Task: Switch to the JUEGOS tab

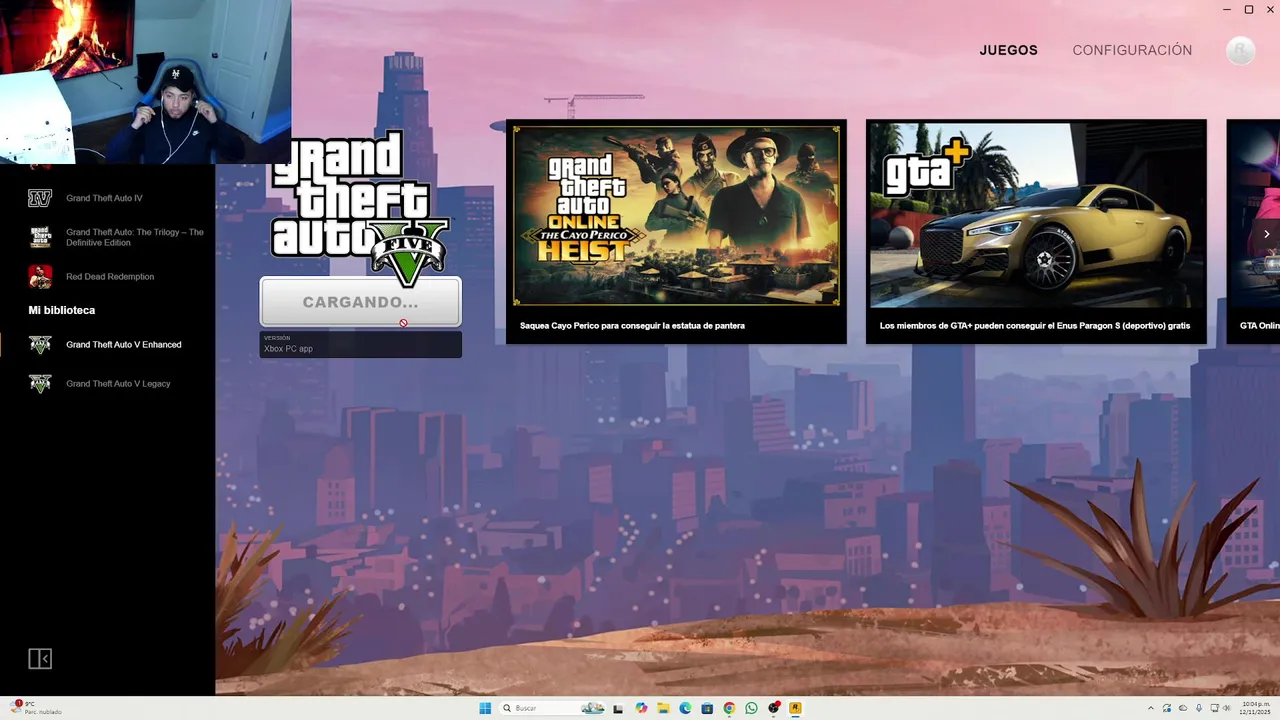Action: [1008, 50]
